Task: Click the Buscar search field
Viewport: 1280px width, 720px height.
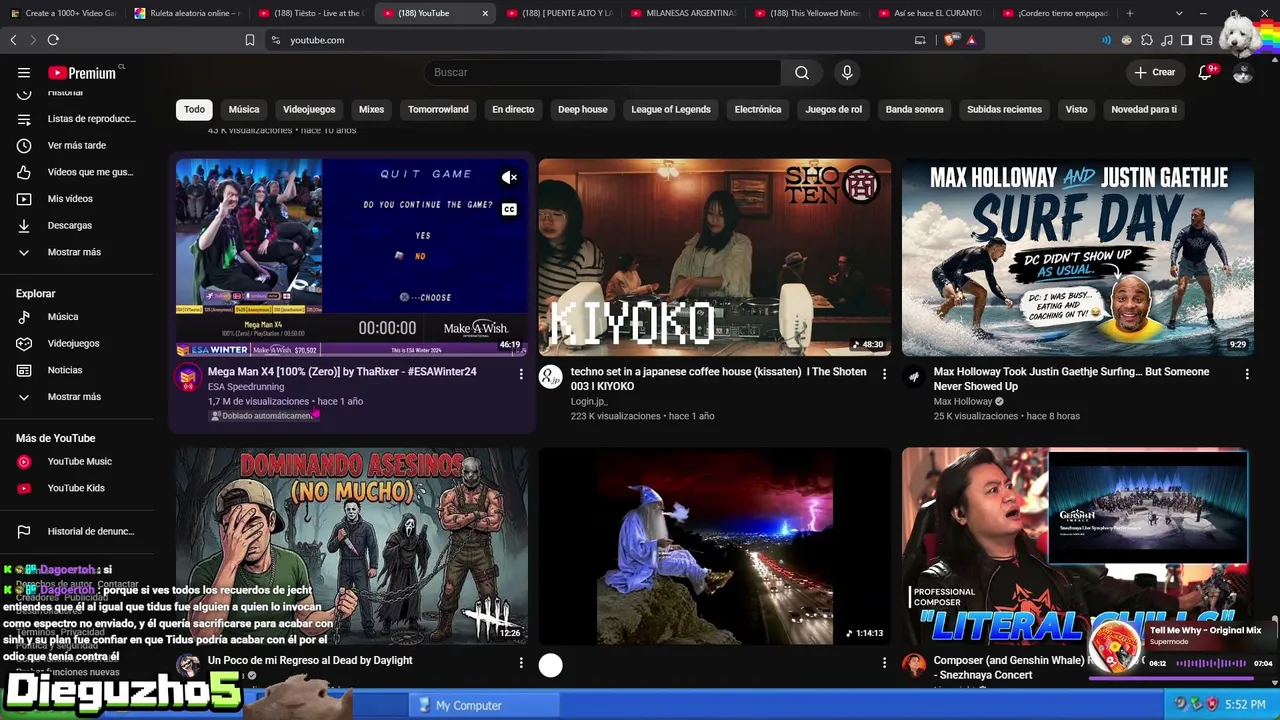Action: click(603, 72)
